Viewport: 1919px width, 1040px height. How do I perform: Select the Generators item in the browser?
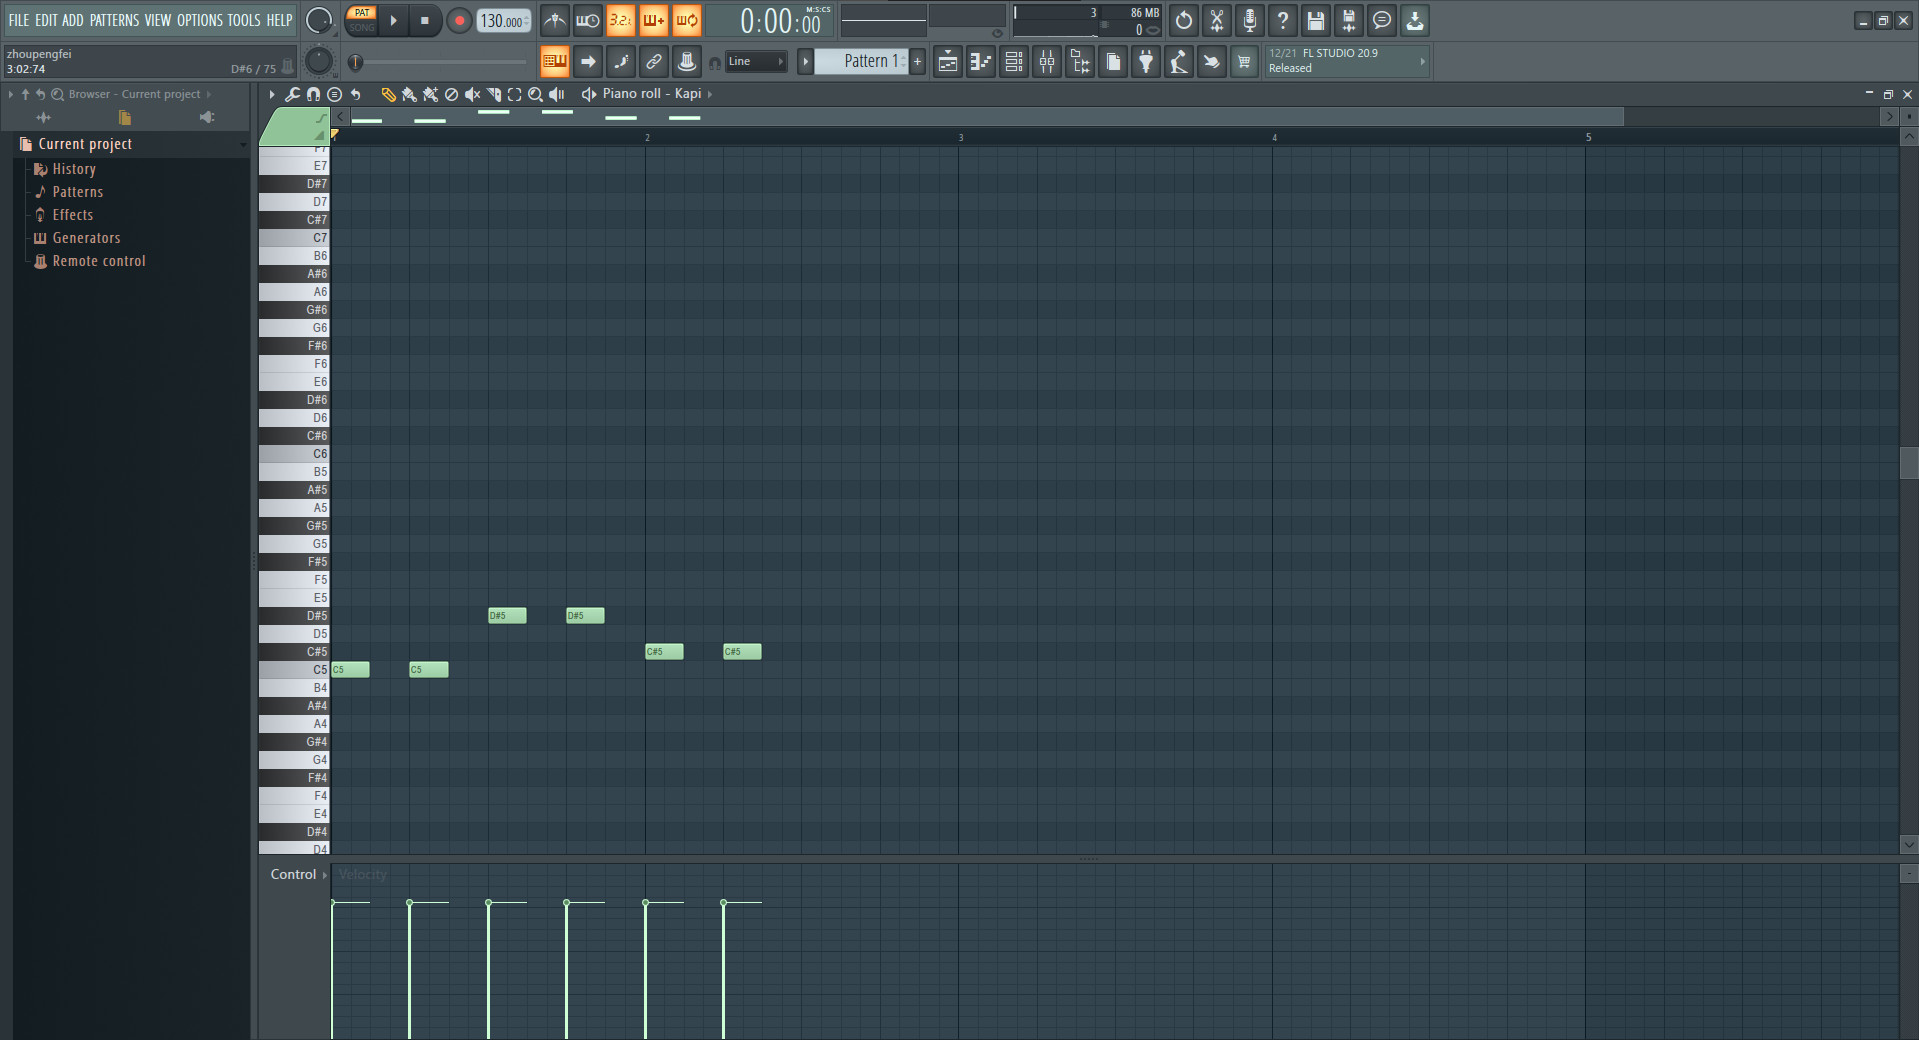87,238
